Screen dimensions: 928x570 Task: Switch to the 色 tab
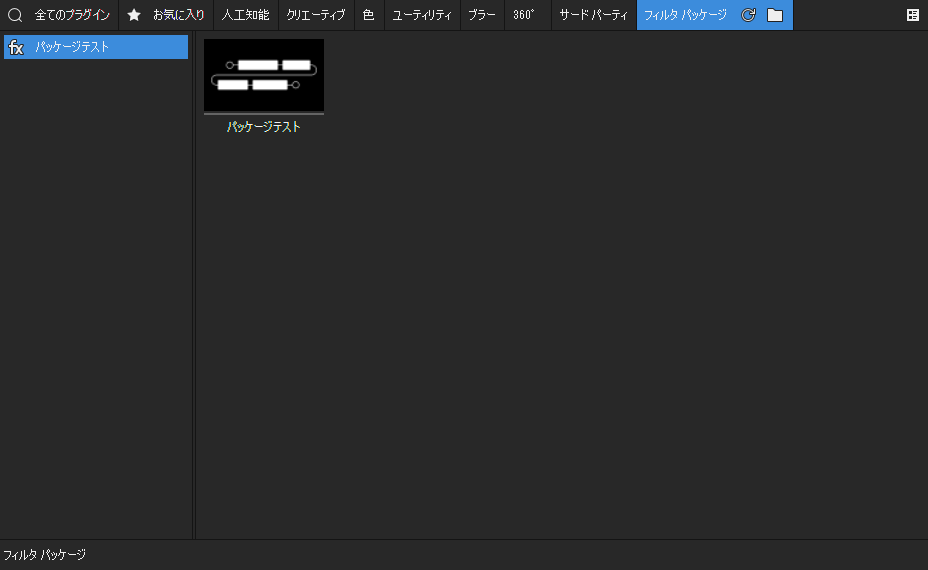[x=368, y=15]
